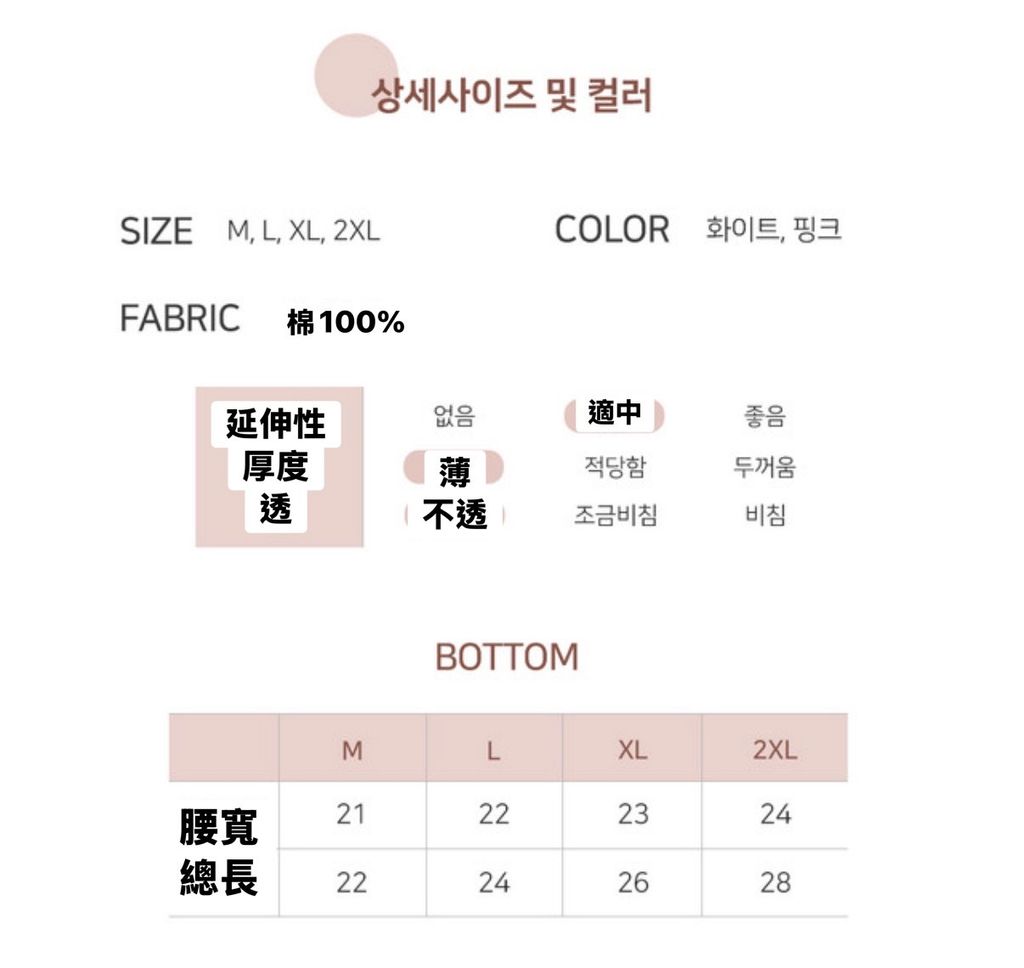Screen dimensions: 1024x968
Task: Choose the 좋음 stretch option
Action: (x=764, y=415)
